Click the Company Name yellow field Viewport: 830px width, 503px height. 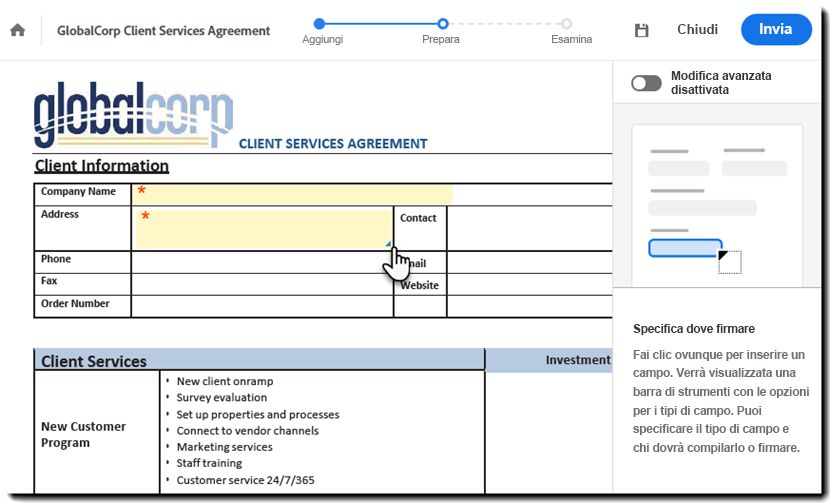pyautogui.click(x=293, y=194)
